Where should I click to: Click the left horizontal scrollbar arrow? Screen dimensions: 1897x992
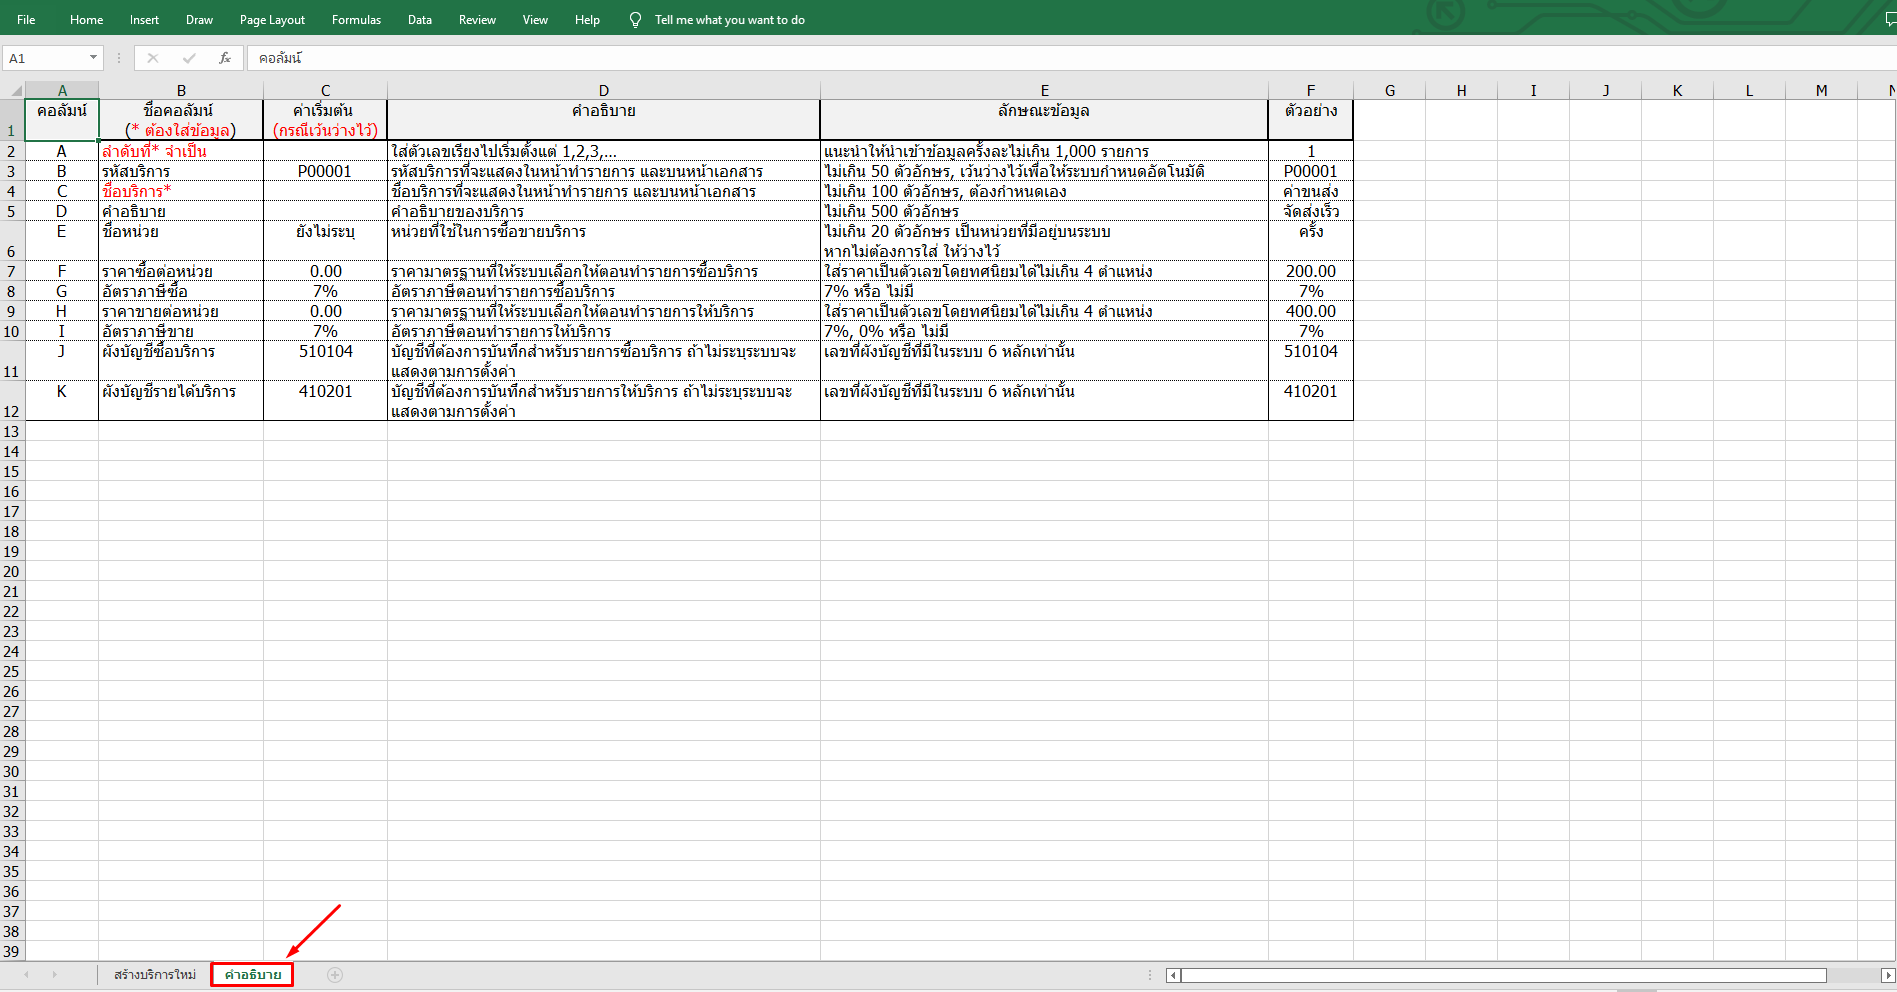point(1171,975)
